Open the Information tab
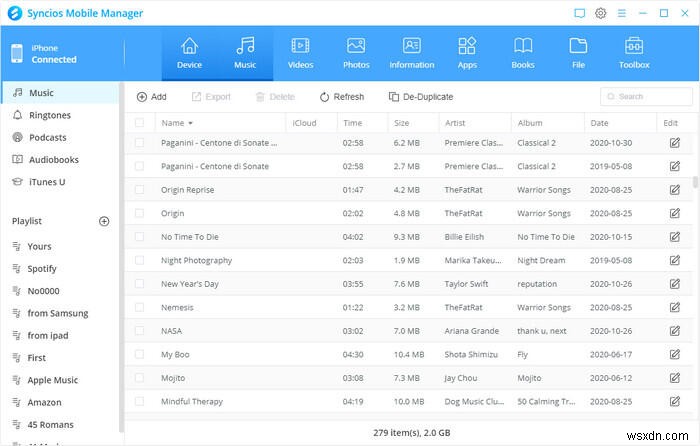 point(412,54)
